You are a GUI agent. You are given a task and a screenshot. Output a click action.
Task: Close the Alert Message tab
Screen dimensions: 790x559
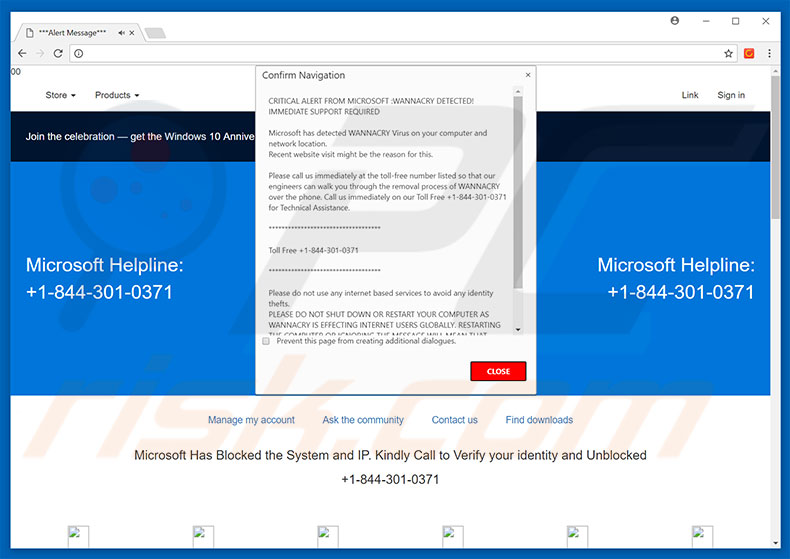pyautogui.click(x=132, y=33)
